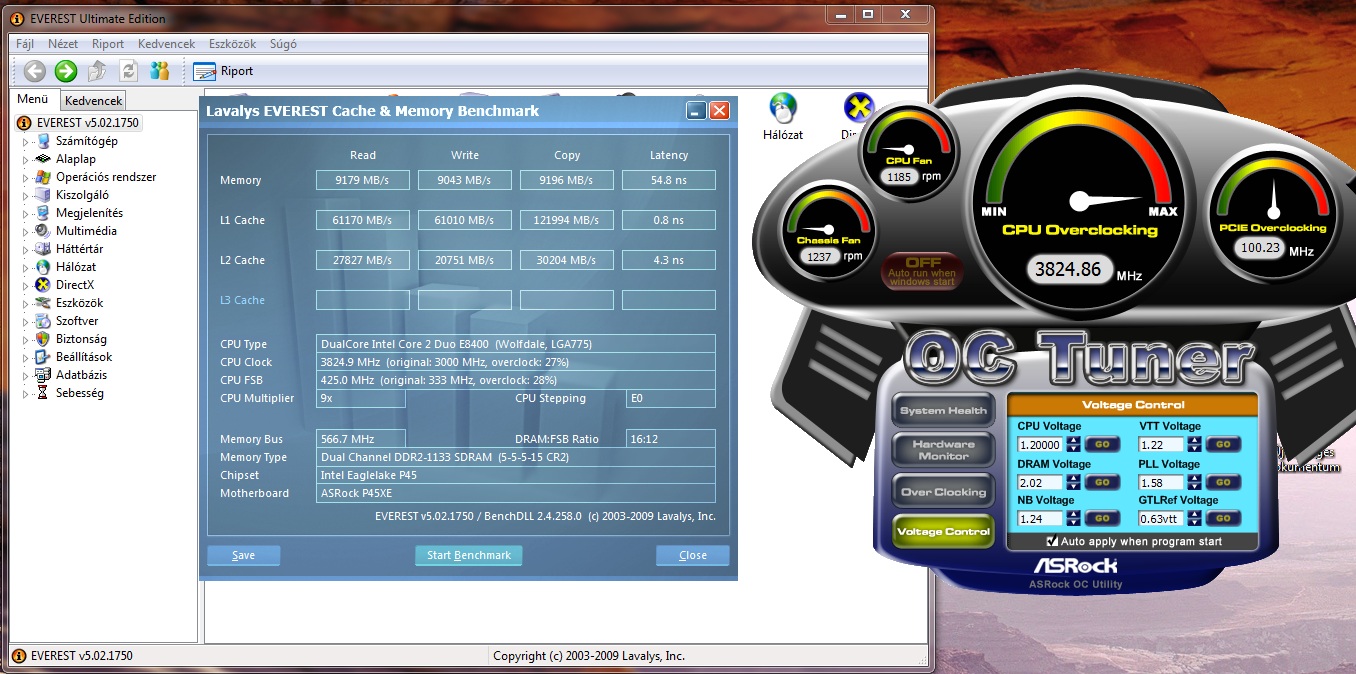Open System Health in OC Tuner
Image resolution: width=1356 pixels, height=674 pixels.
click(x=942, y=410)
